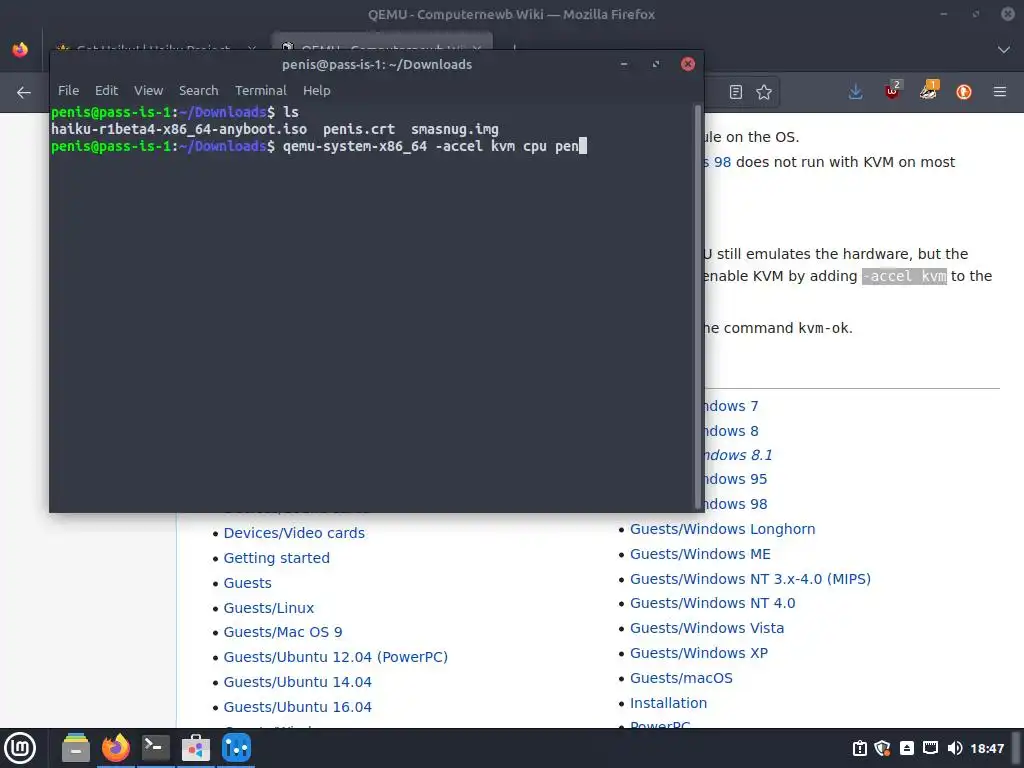Screen dimensions: 1024x768
Task: Open the Guests/Windows NT 4.0 link
Action: [712, 603]
